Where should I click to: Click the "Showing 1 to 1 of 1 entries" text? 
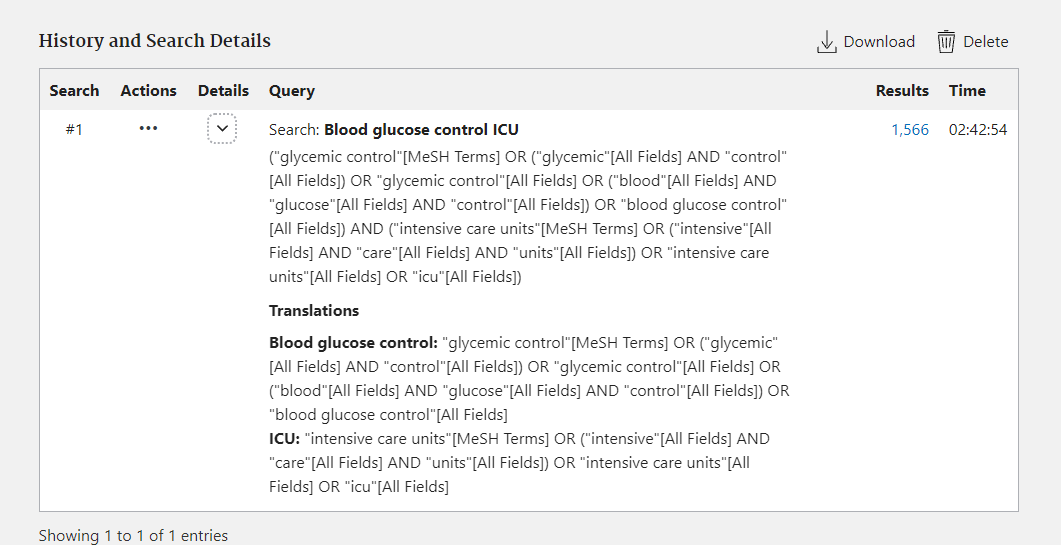[x=133, y=536]
